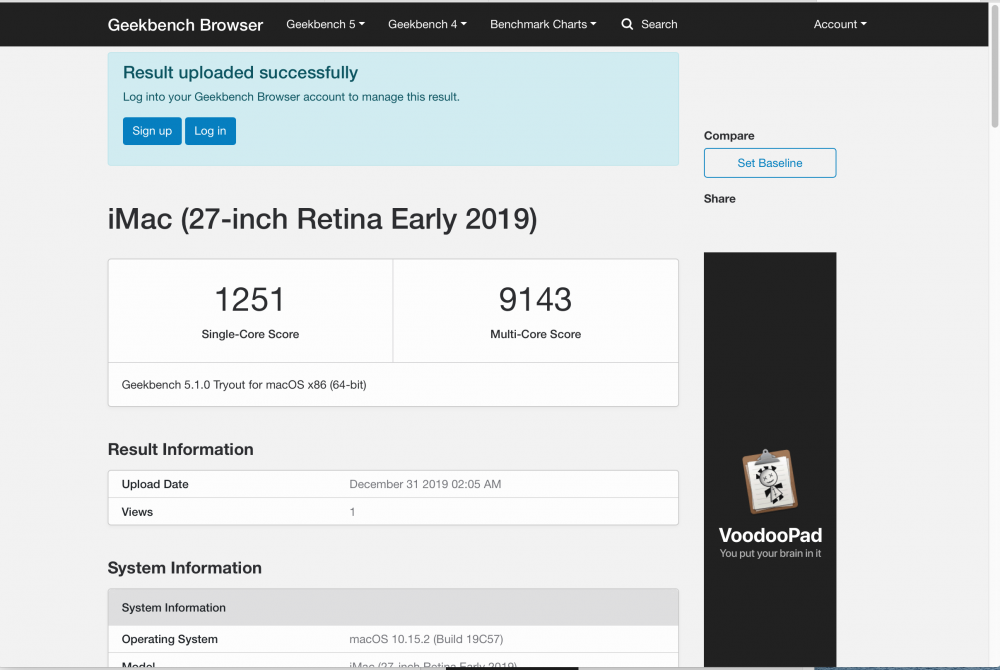Open the Geekbench 5 dropdown menu
This screenshot has height=670, width=1000.
pos(325,24)
